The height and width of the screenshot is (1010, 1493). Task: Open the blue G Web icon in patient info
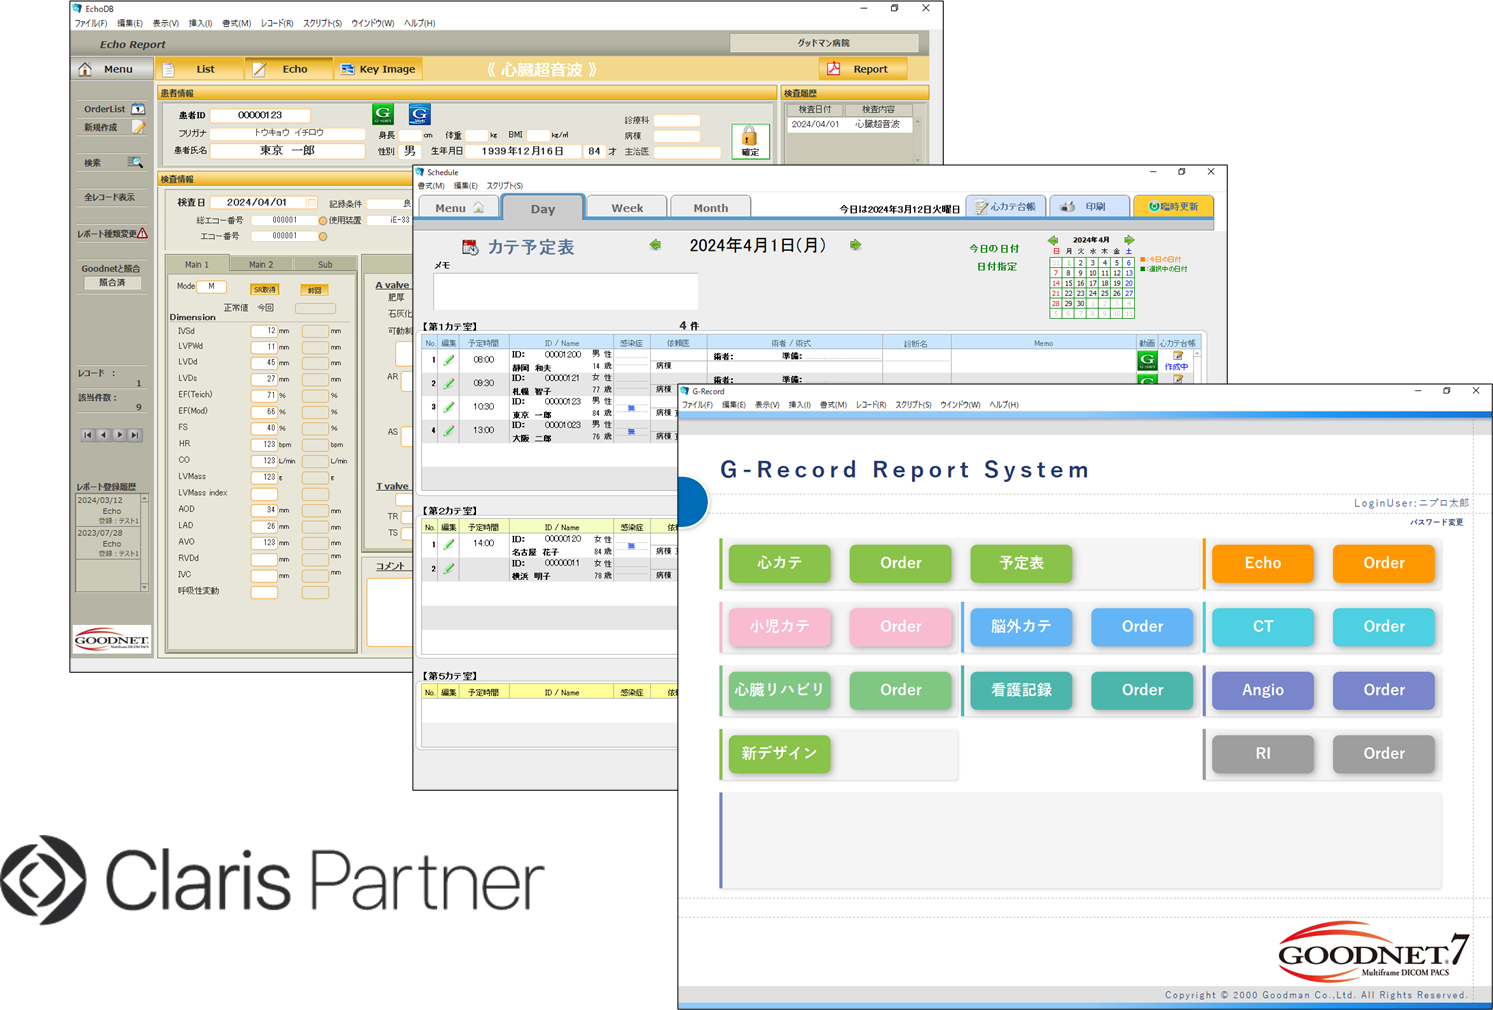(x=419, y=114)
